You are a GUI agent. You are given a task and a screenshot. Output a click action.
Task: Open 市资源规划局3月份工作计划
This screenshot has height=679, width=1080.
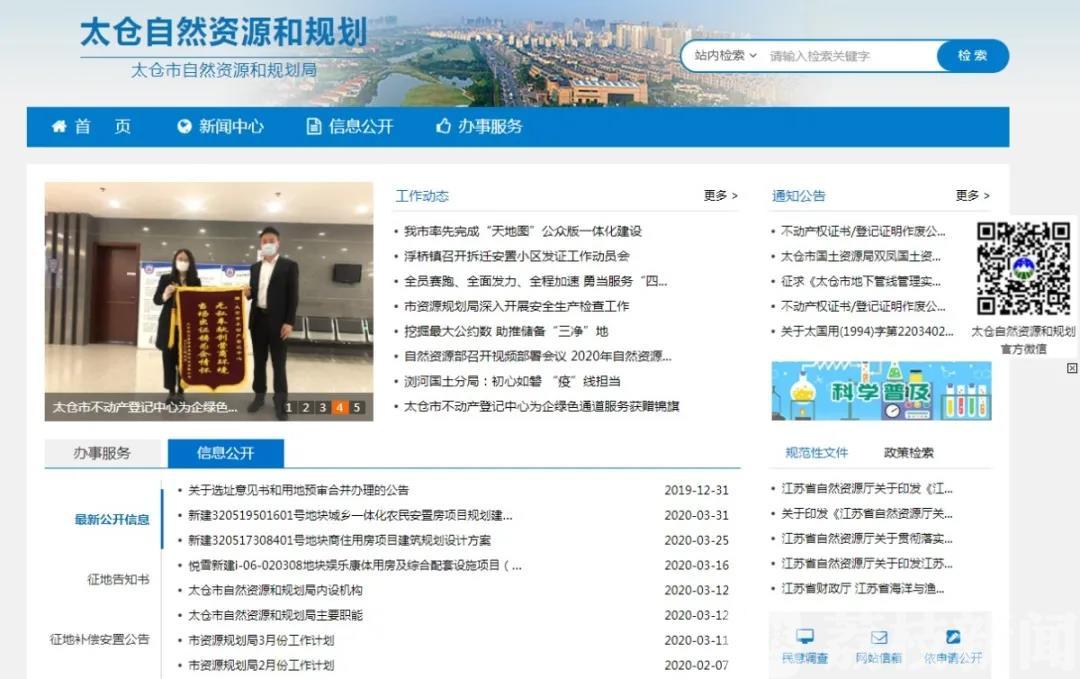coord(261,640)
